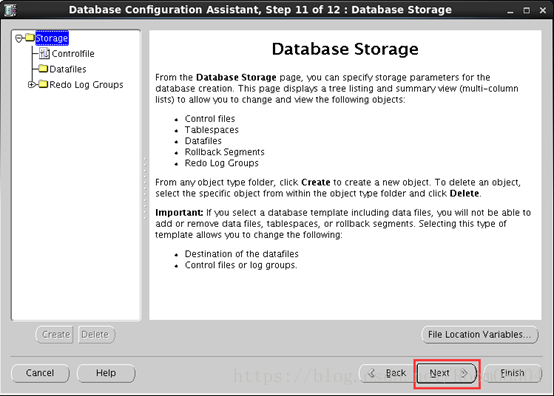Click the 'Rollback Segments' bullet text
Image resolution: width=554 pixels, height=396 pixels.
pos(225,152)
